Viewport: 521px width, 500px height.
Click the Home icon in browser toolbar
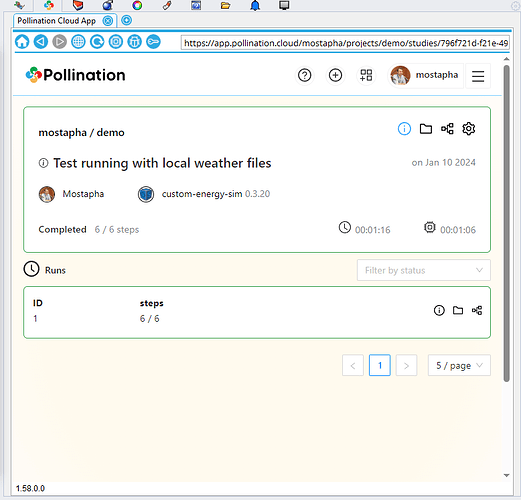pyautogui.click(x=22, y=42)
